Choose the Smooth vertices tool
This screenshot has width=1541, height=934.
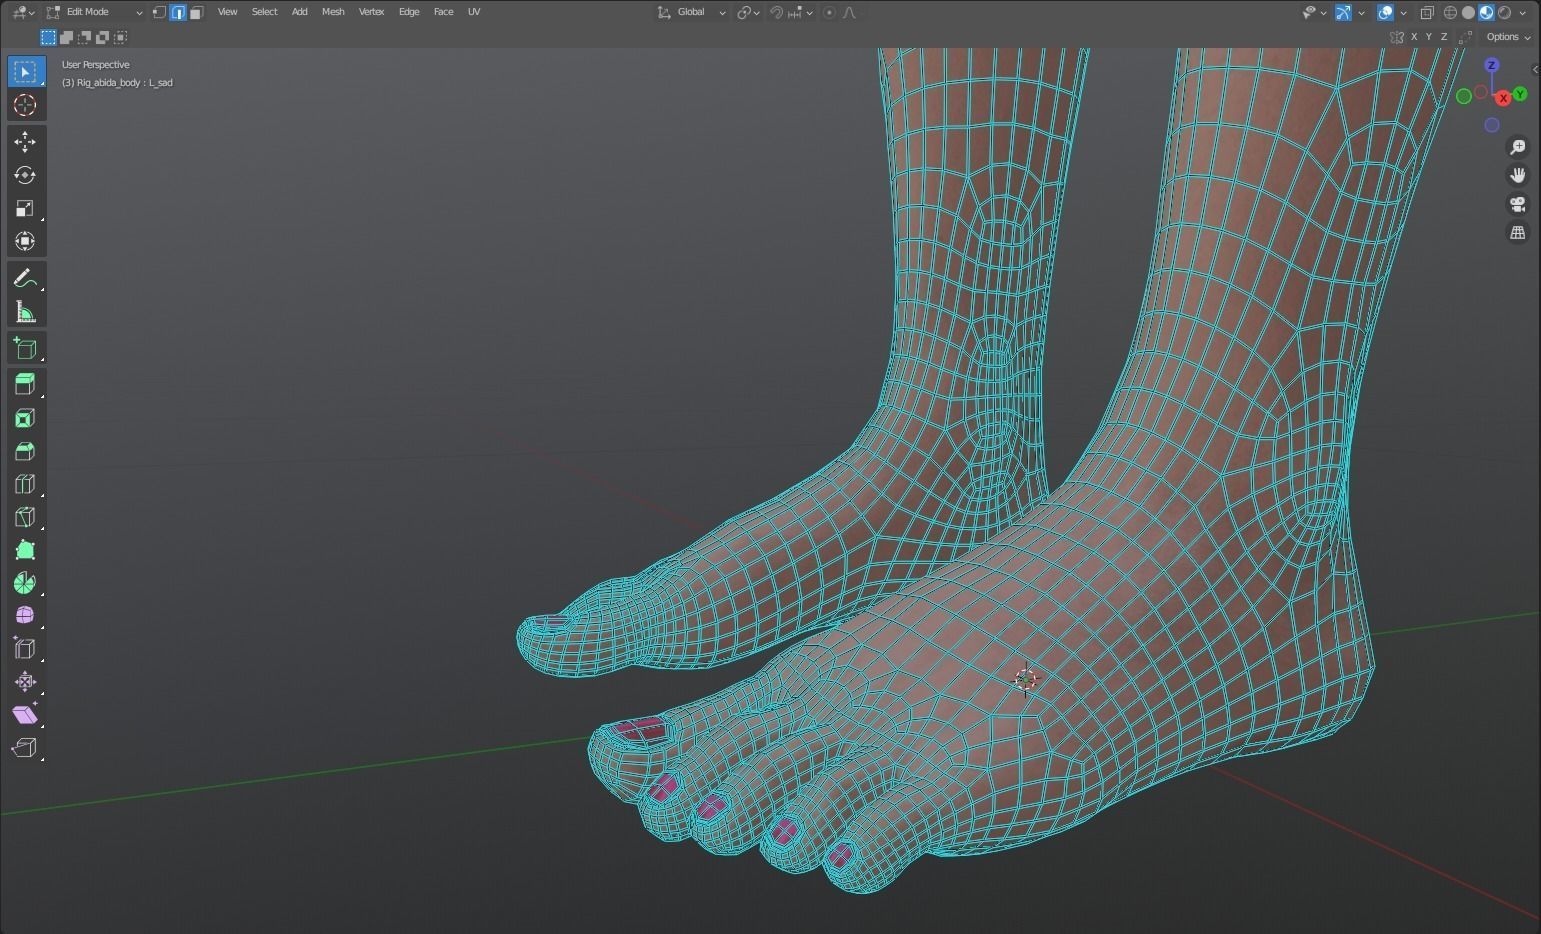click(25, 615)
